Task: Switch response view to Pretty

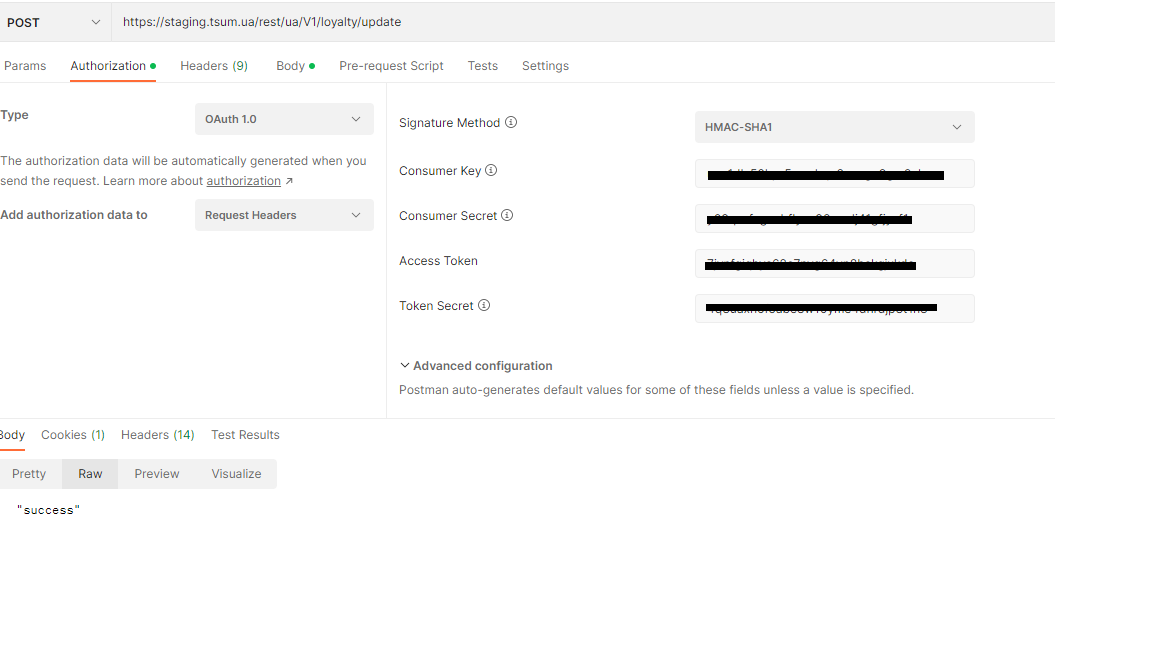Action: [29, 474]
